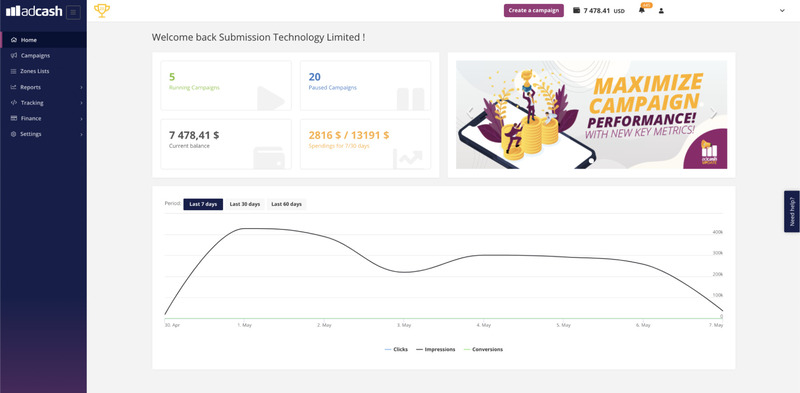Open Home in the sidebar
Screen dimensions: 800x393
(x=43, y=40)
